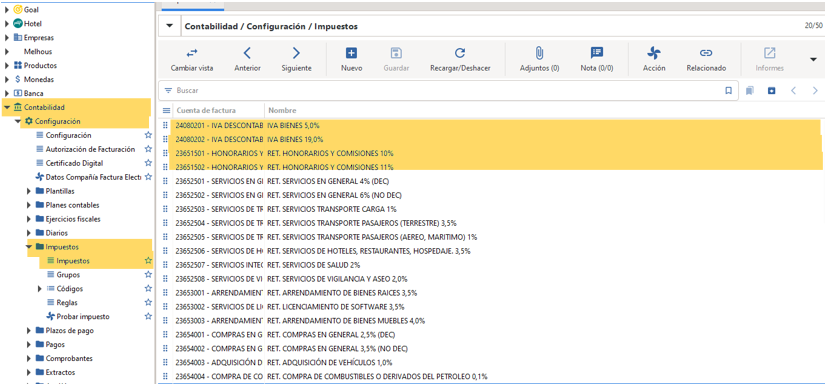
Task: Click the Cambiar vista toolbar icon
Action: tap(192, 53)
